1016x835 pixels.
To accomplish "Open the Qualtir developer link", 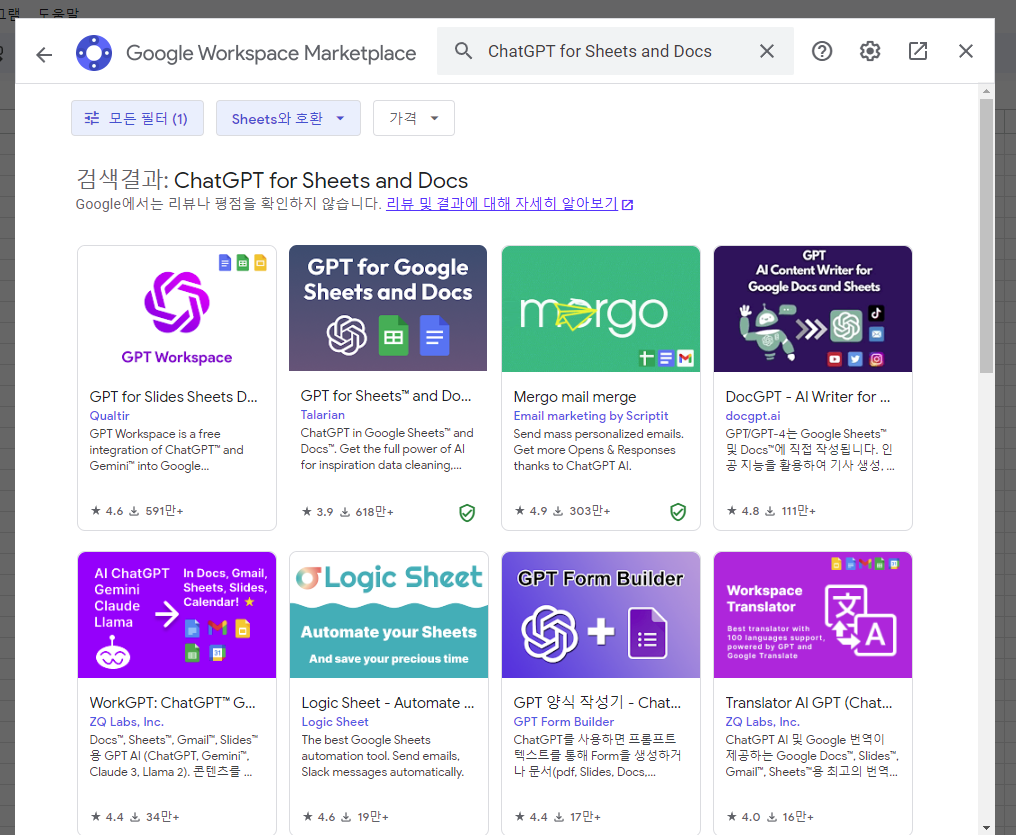I will tap(110, 416).
